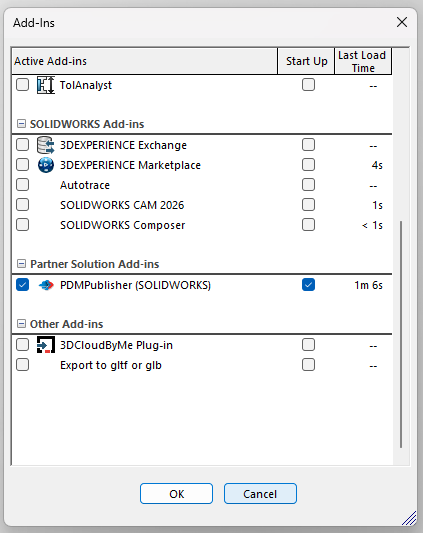Check Start Up for 3DEXPERIENCE Marketplace

click(x=308, y=165)
